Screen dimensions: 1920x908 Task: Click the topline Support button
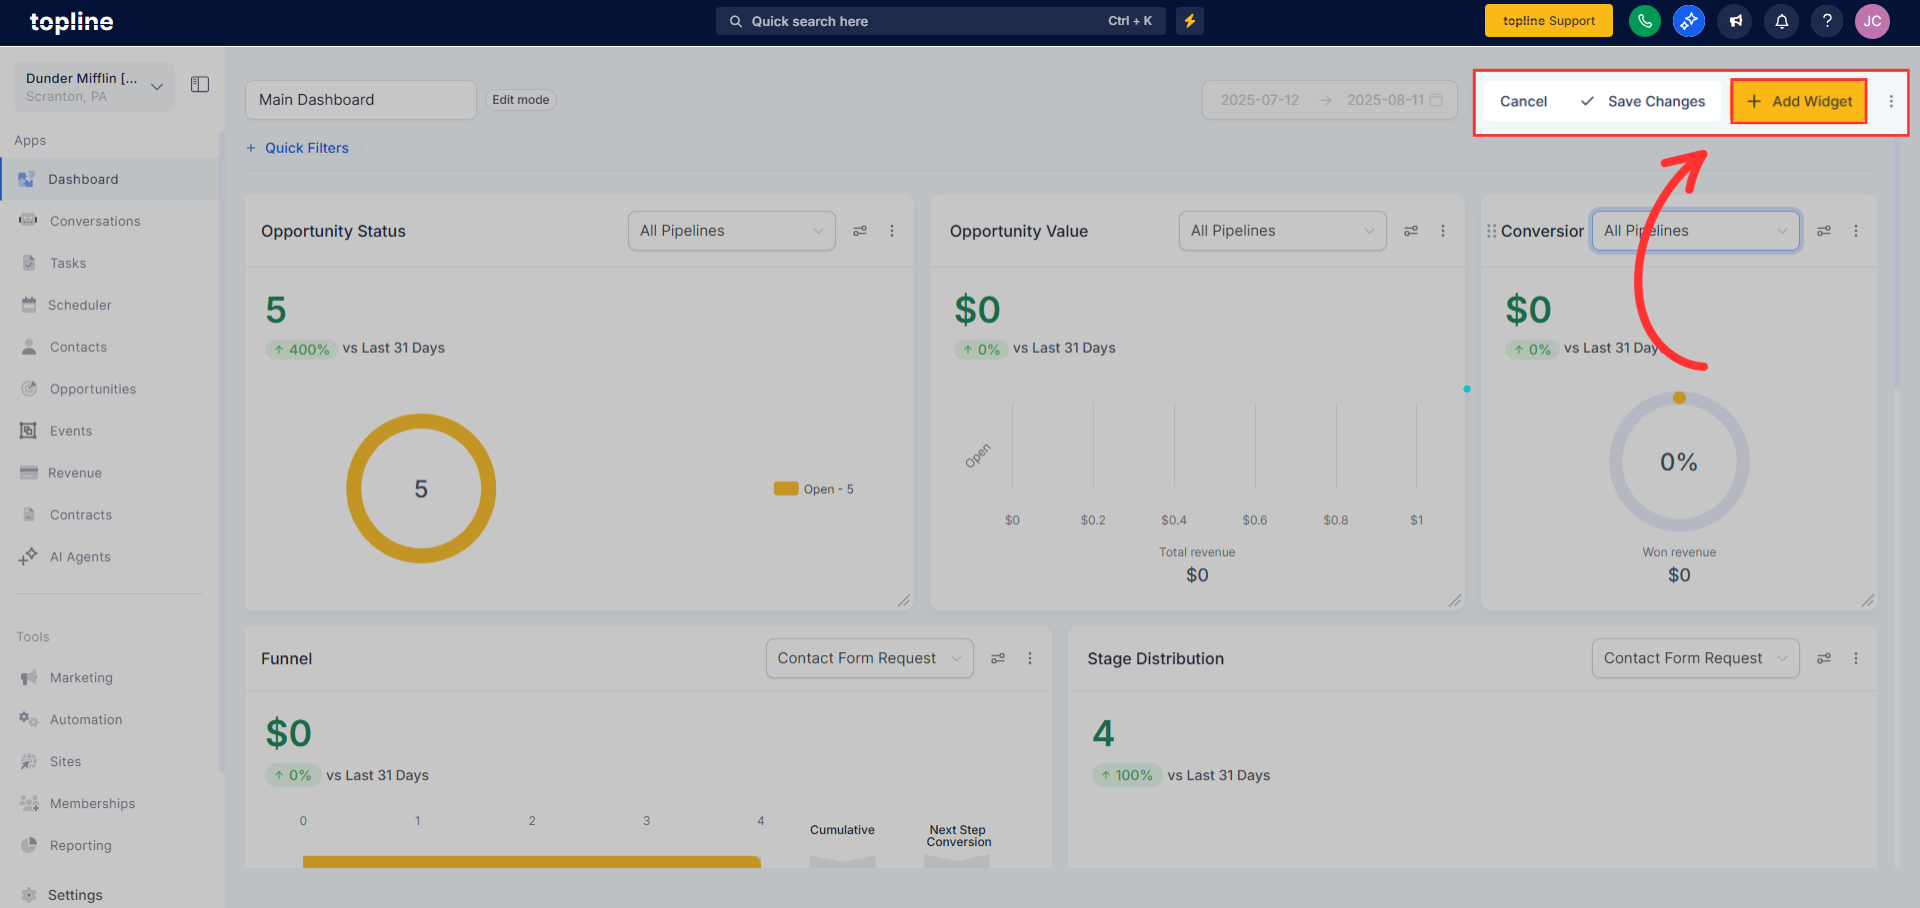point(1549,21)
